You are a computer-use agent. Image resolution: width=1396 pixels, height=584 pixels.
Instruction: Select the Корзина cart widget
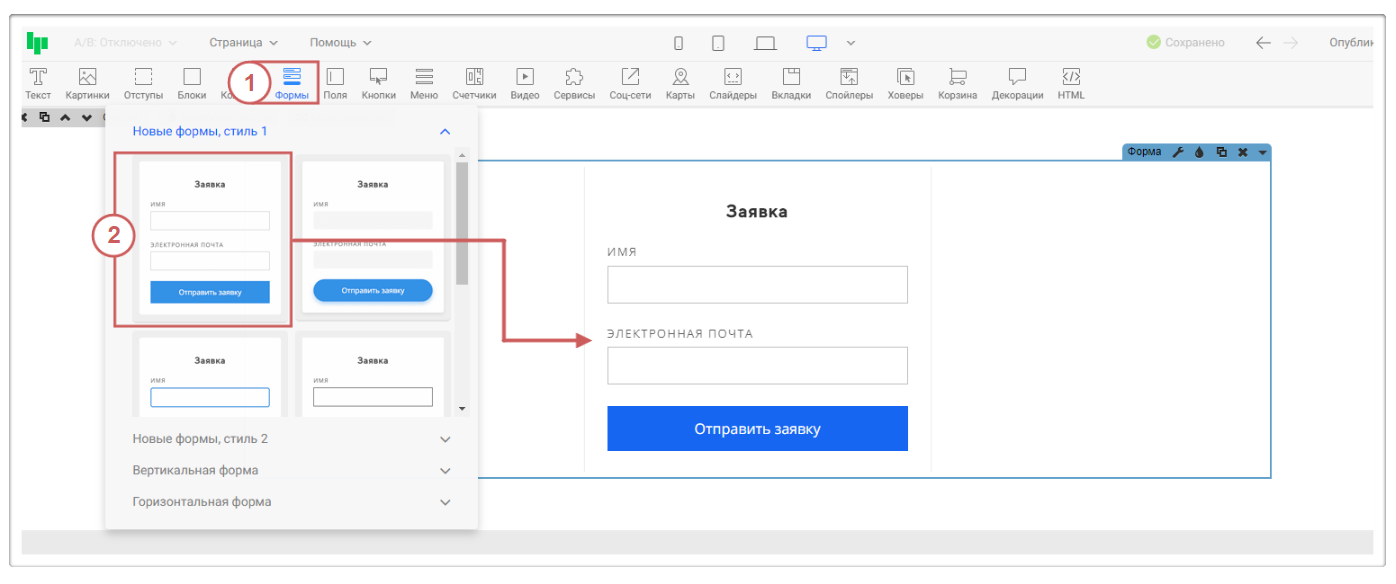tap(957, 77)
